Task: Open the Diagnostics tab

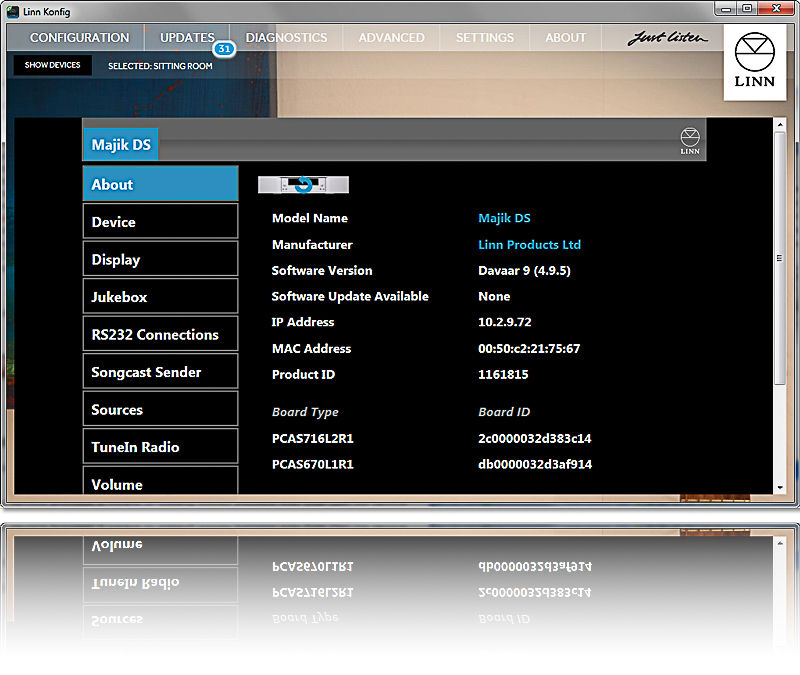Action: tap(286, 38)
